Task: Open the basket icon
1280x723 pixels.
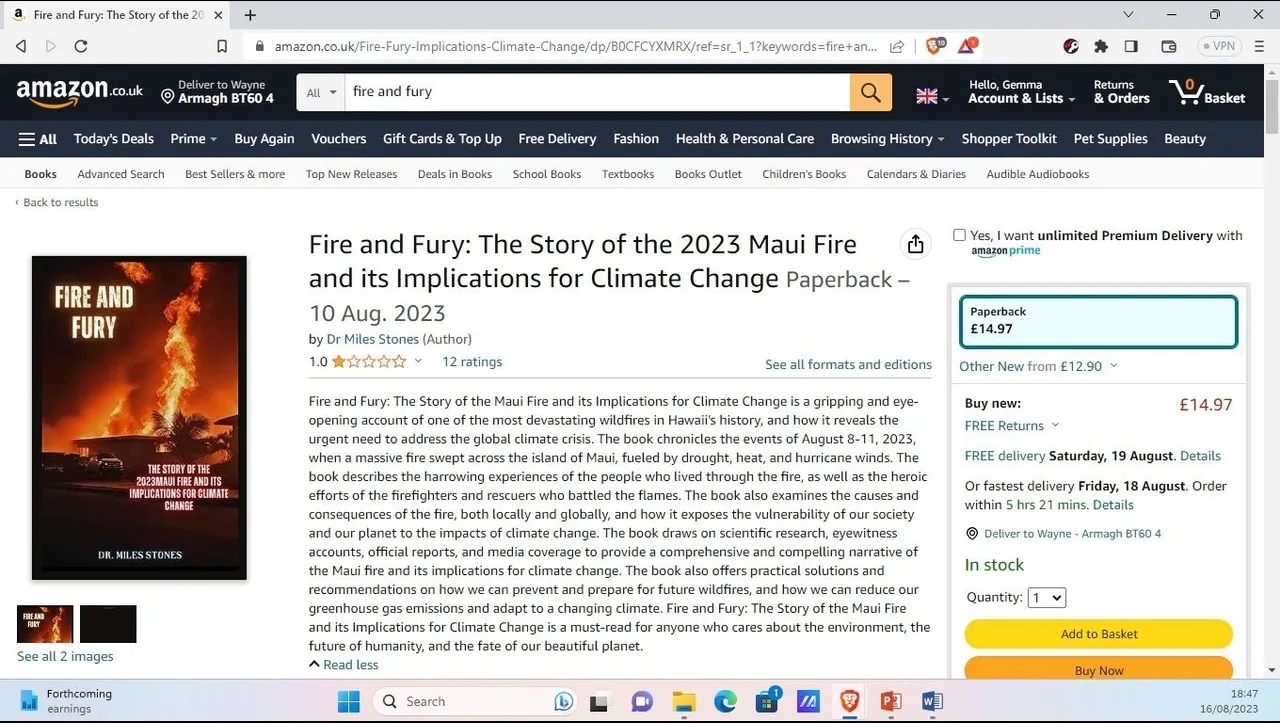Action: (x=1207, y=92)
